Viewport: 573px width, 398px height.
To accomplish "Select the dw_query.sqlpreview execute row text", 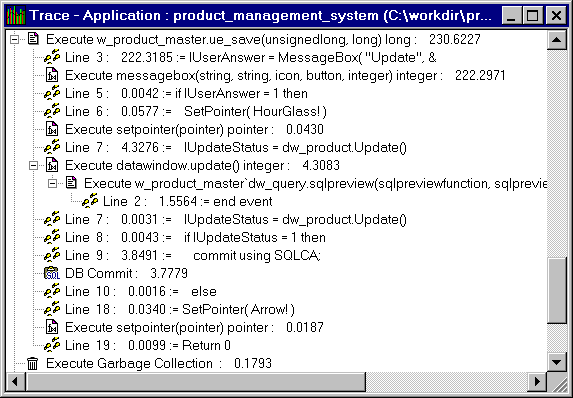I will [315, 183].
